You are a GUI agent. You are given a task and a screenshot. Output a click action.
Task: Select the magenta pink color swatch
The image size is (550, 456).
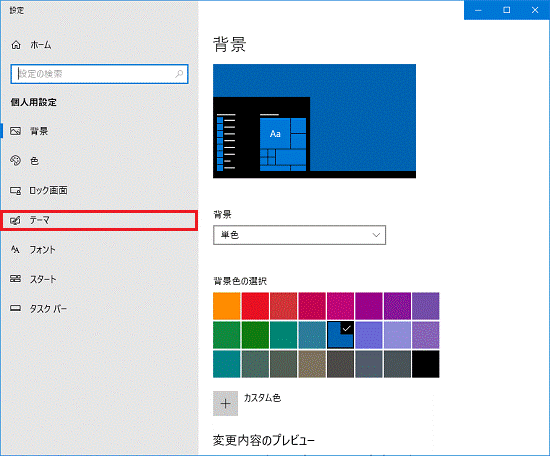(x=340, y=306)
